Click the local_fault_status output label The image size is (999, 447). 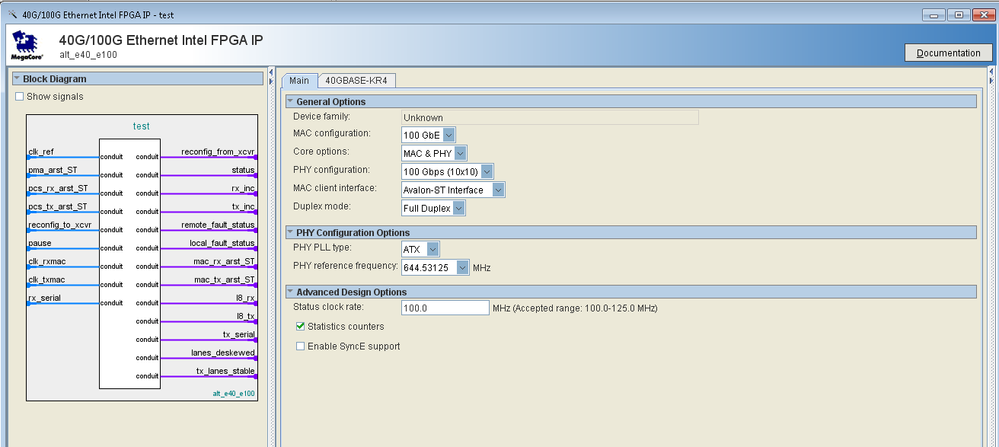222,243
